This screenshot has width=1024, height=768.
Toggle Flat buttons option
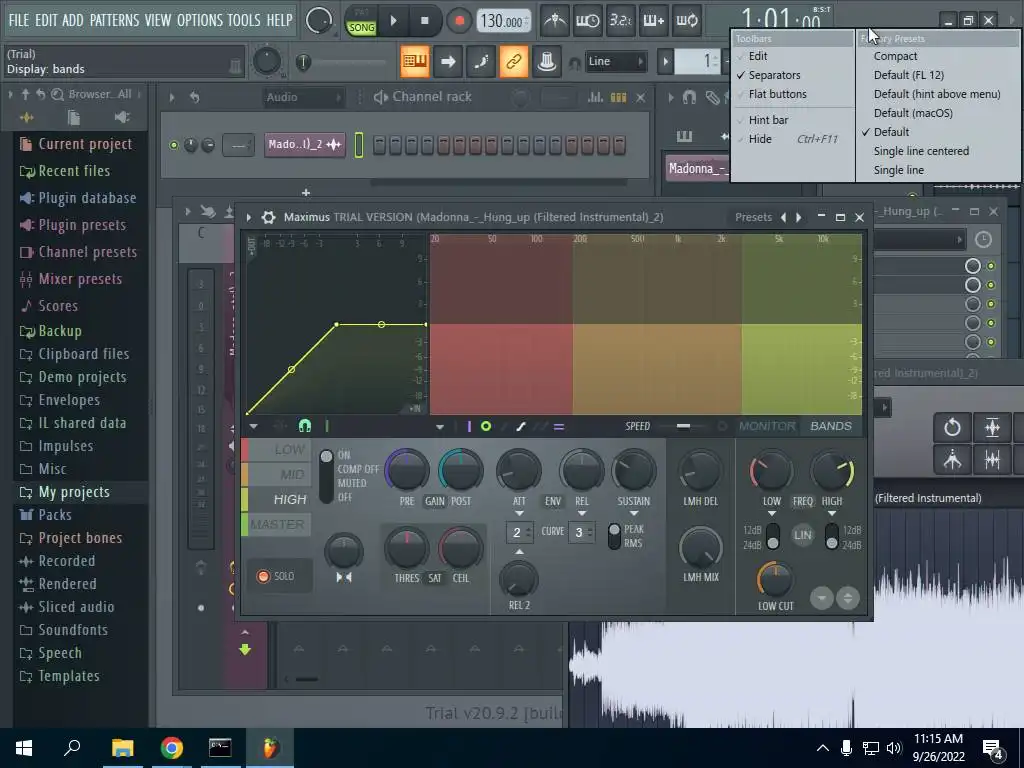click(777, 94)
